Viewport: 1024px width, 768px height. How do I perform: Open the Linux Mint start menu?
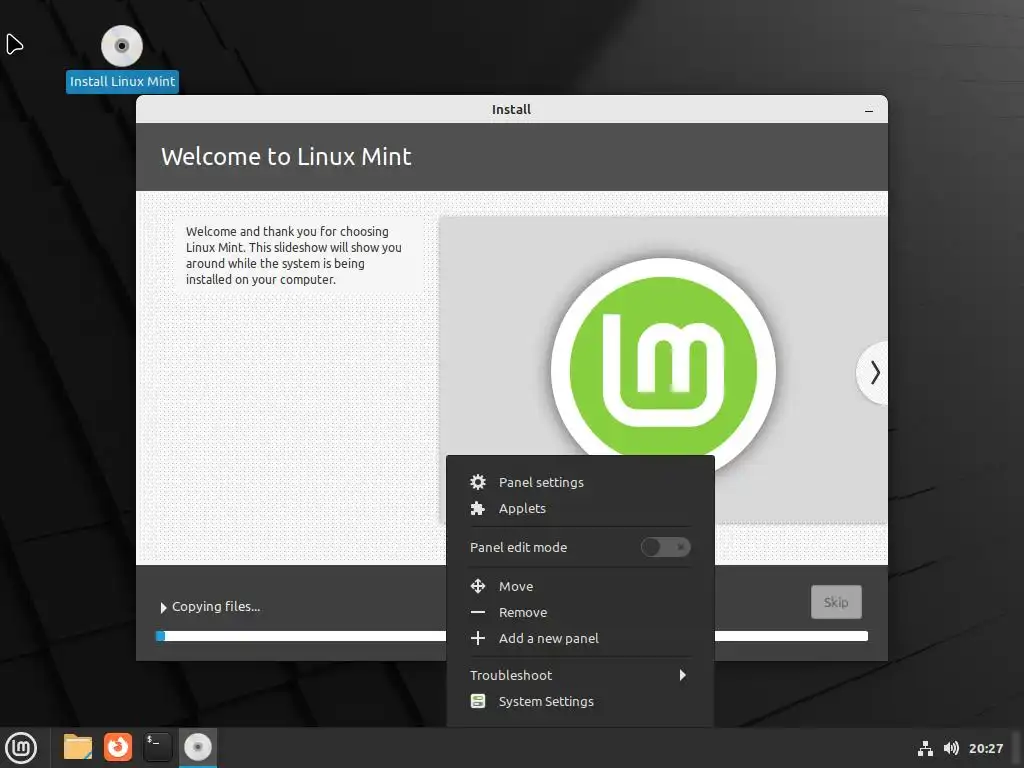[x=21, y=747]
